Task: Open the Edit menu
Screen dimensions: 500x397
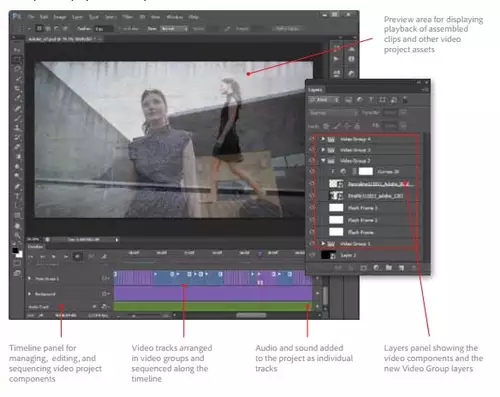Action: [44, 17]
